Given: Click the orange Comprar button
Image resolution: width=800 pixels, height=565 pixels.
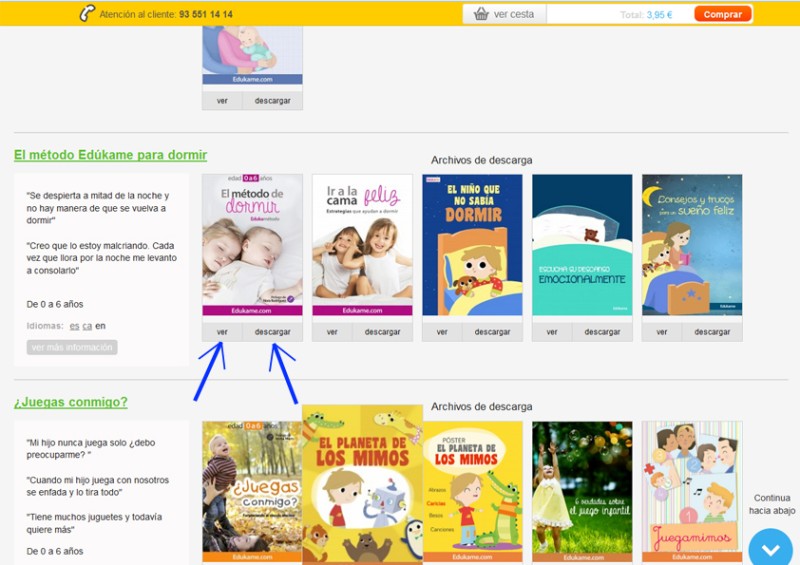Looking at the screenshot, I should (722, 14).
